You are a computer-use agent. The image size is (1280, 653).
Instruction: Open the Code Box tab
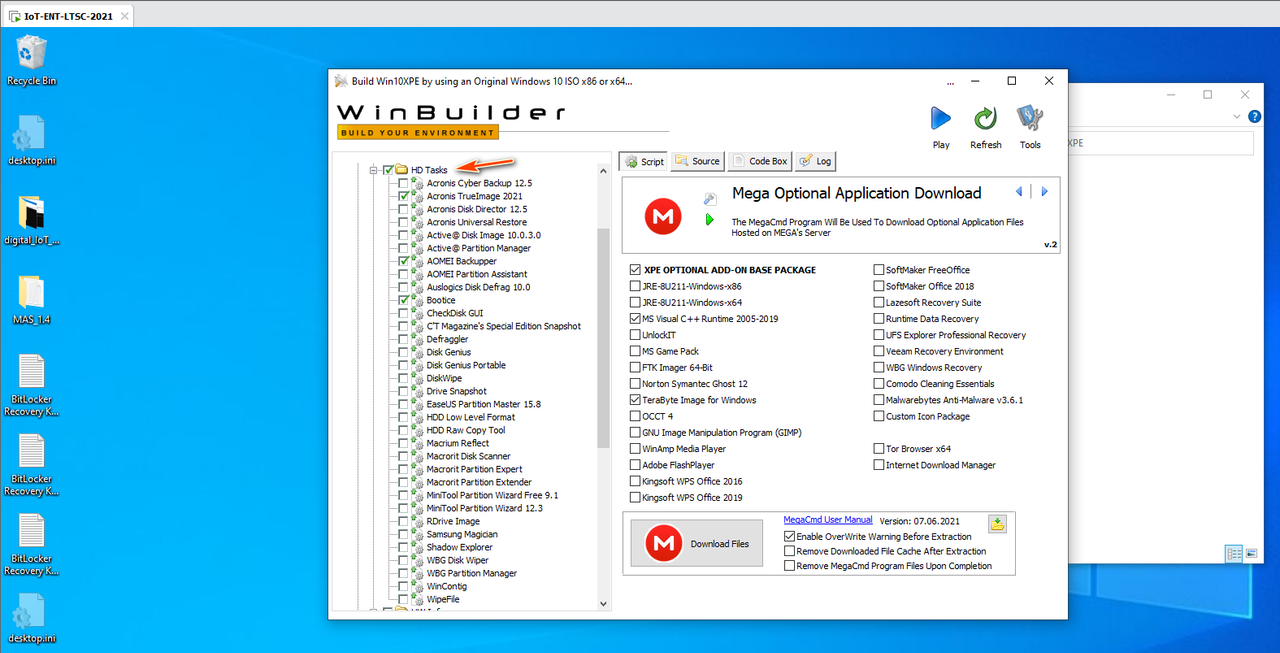(760, 161)
